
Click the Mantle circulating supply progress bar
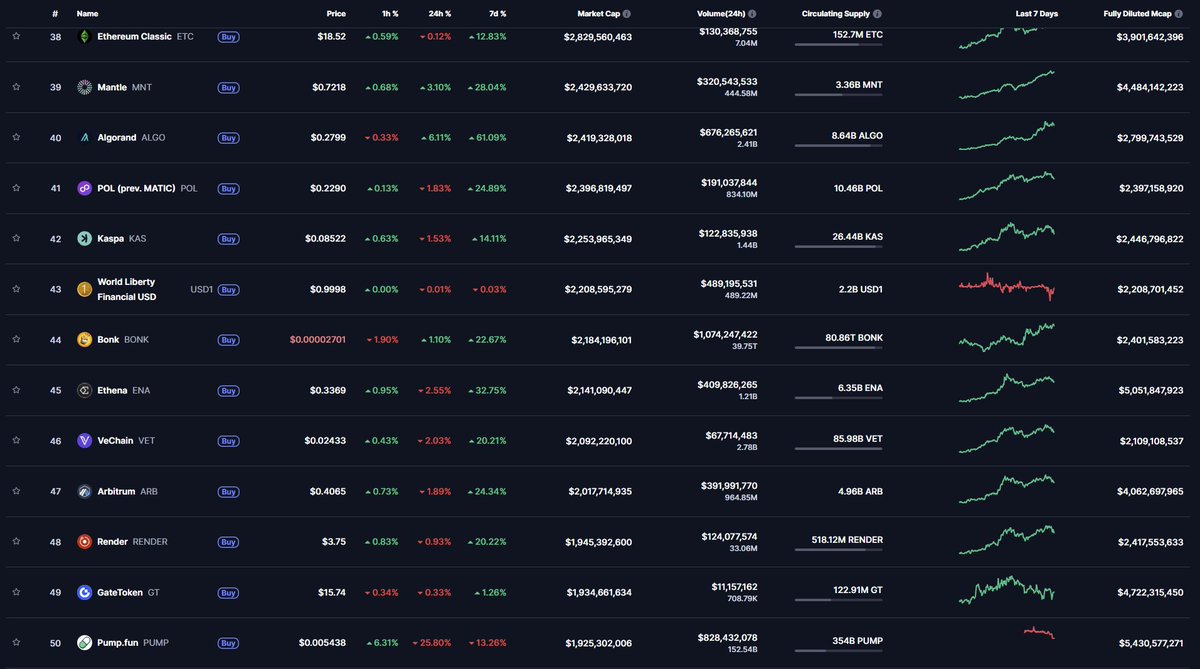(839, 96)
